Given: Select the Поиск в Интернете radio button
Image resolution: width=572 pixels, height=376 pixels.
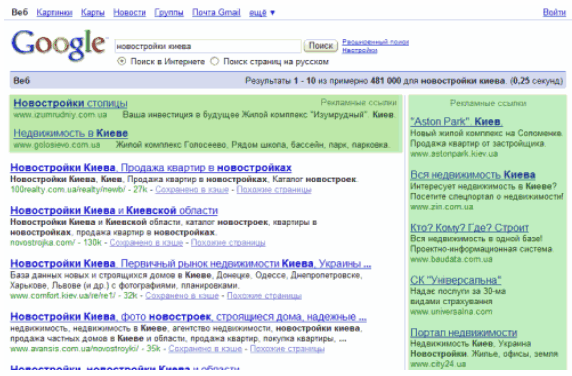Looking at the screenshot, I should tap(121, 61).
